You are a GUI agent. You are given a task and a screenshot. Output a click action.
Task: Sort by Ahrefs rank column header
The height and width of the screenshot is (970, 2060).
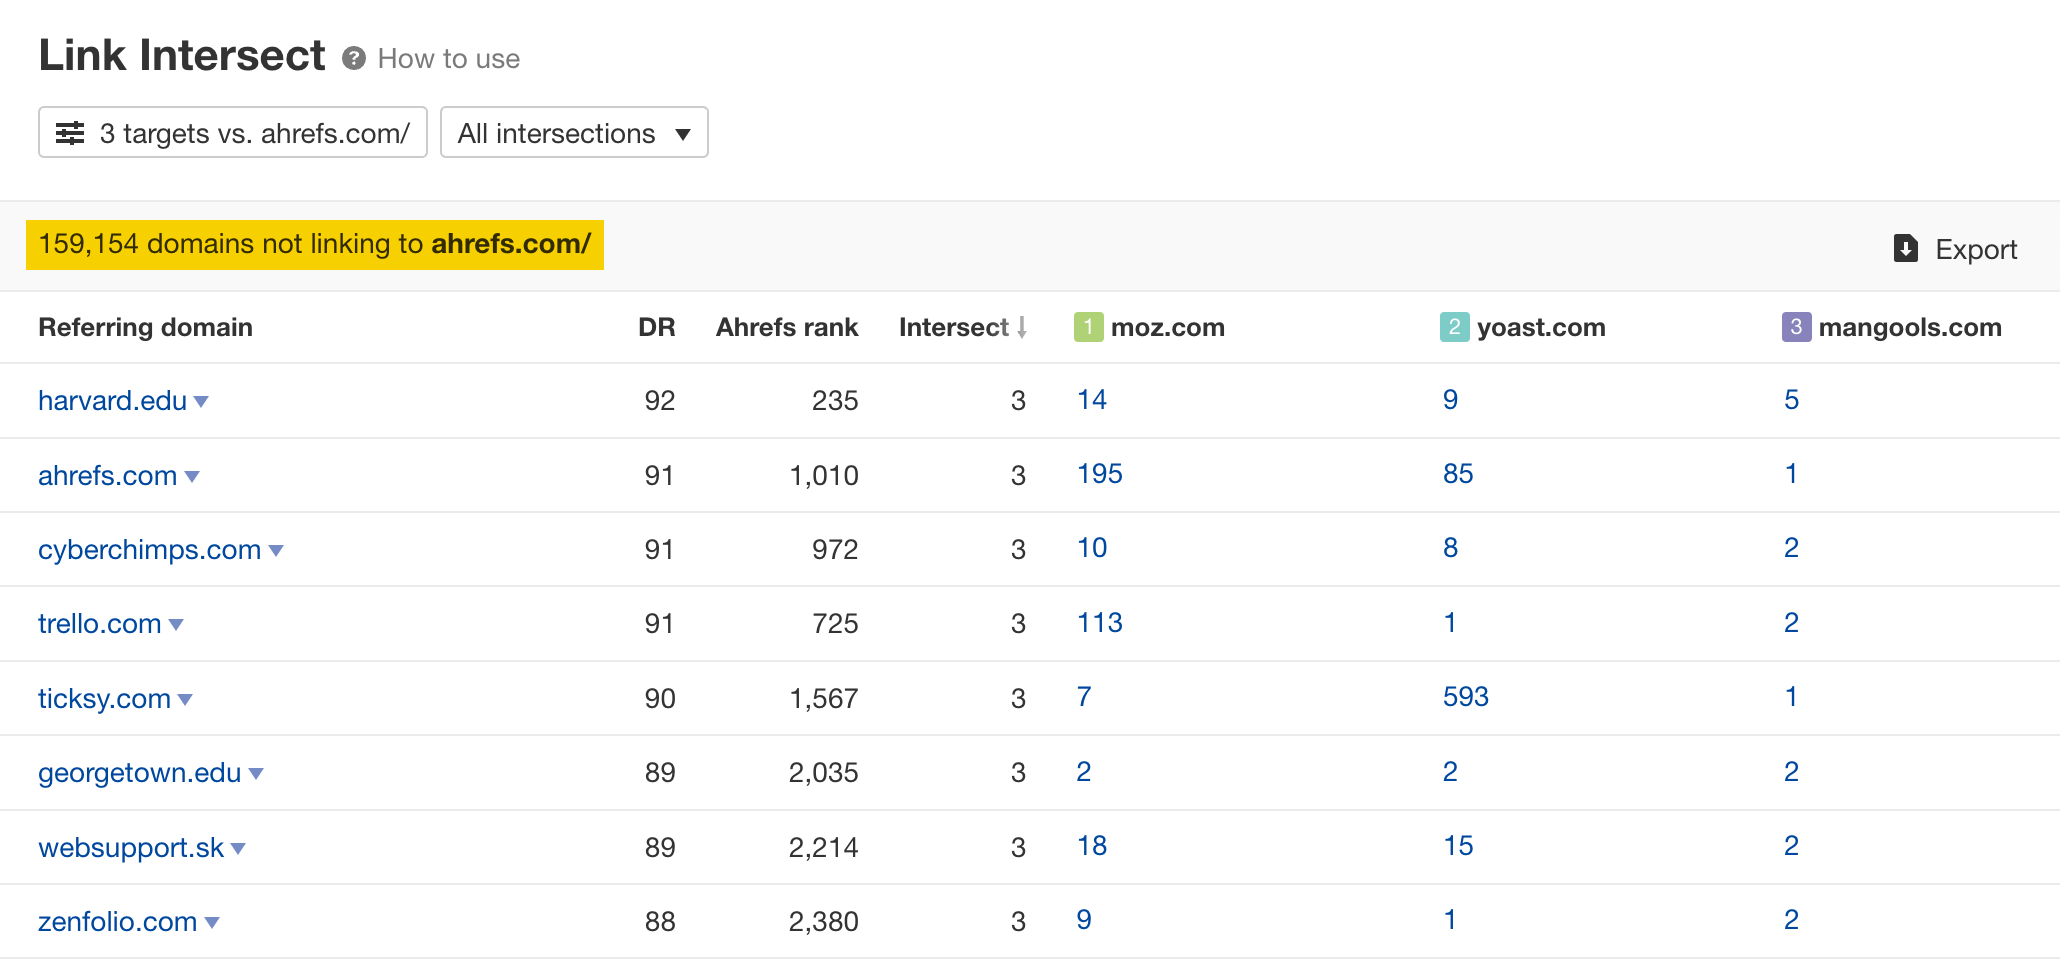786,327
